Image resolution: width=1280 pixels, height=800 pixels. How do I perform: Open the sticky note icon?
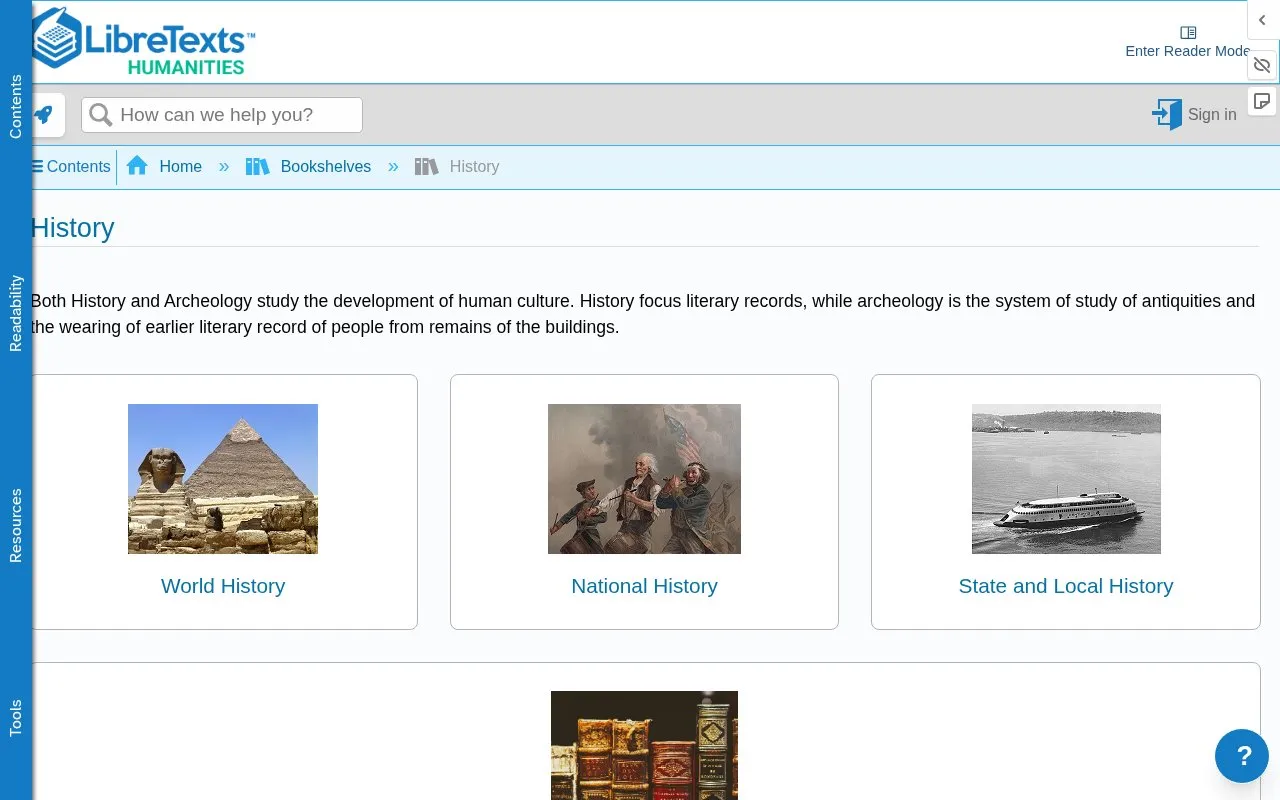point(1262,101)
